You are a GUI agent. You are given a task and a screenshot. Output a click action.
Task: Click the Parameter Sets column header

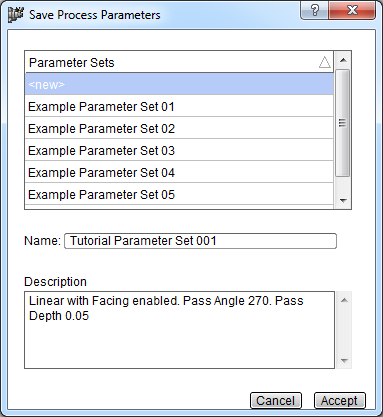pos(179,62)
